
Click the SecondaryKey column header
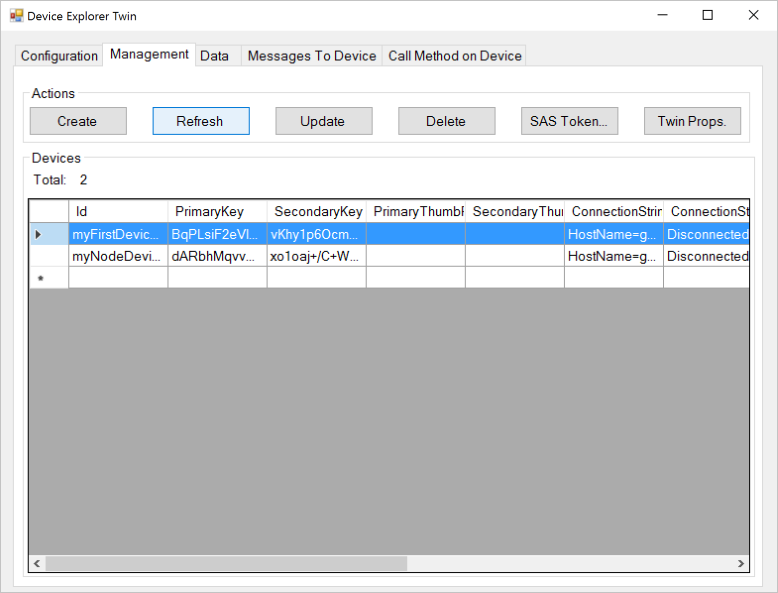point(317,211)
